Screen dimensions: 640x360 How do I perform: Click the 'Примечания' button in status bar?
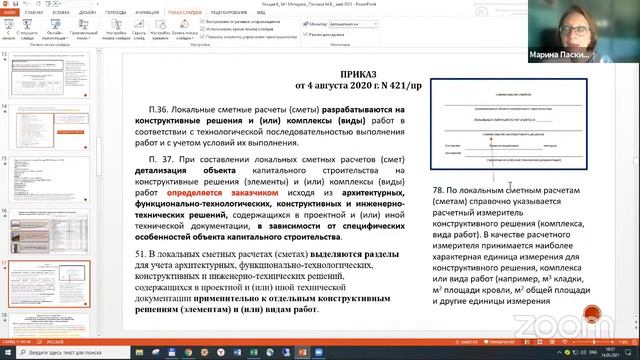click(499, 342)
